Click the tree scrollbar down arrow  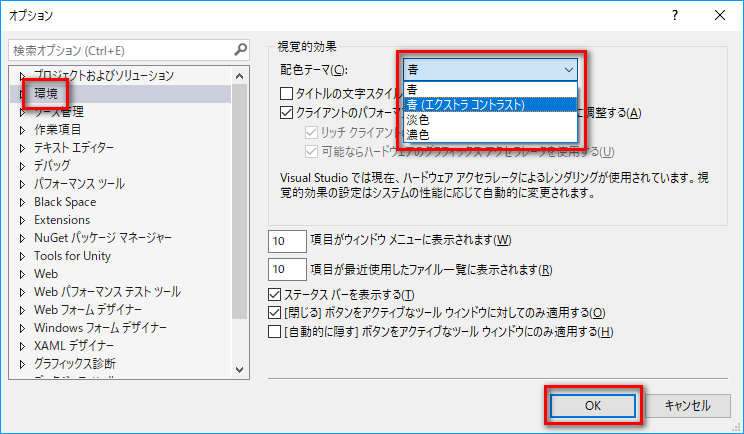point(240,369)
